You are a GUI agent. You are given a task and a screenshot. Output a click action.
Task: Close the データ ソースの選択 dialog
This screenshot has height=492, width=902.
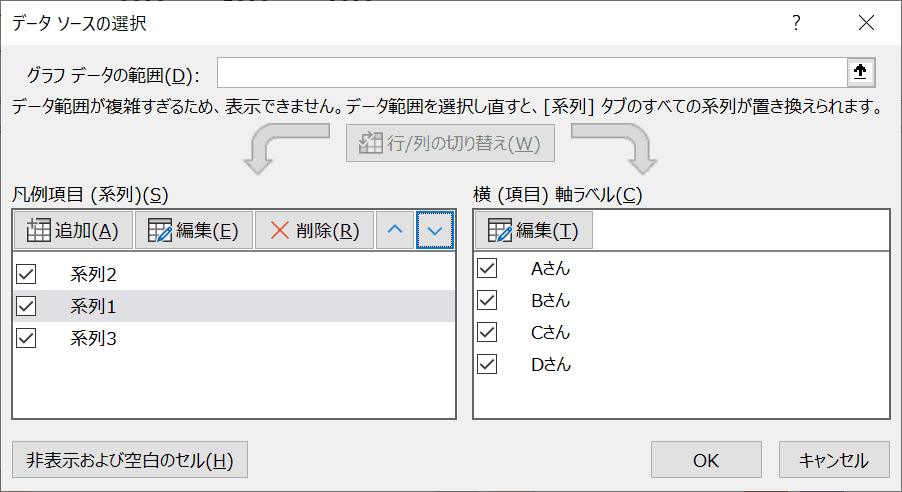point(866,23)
